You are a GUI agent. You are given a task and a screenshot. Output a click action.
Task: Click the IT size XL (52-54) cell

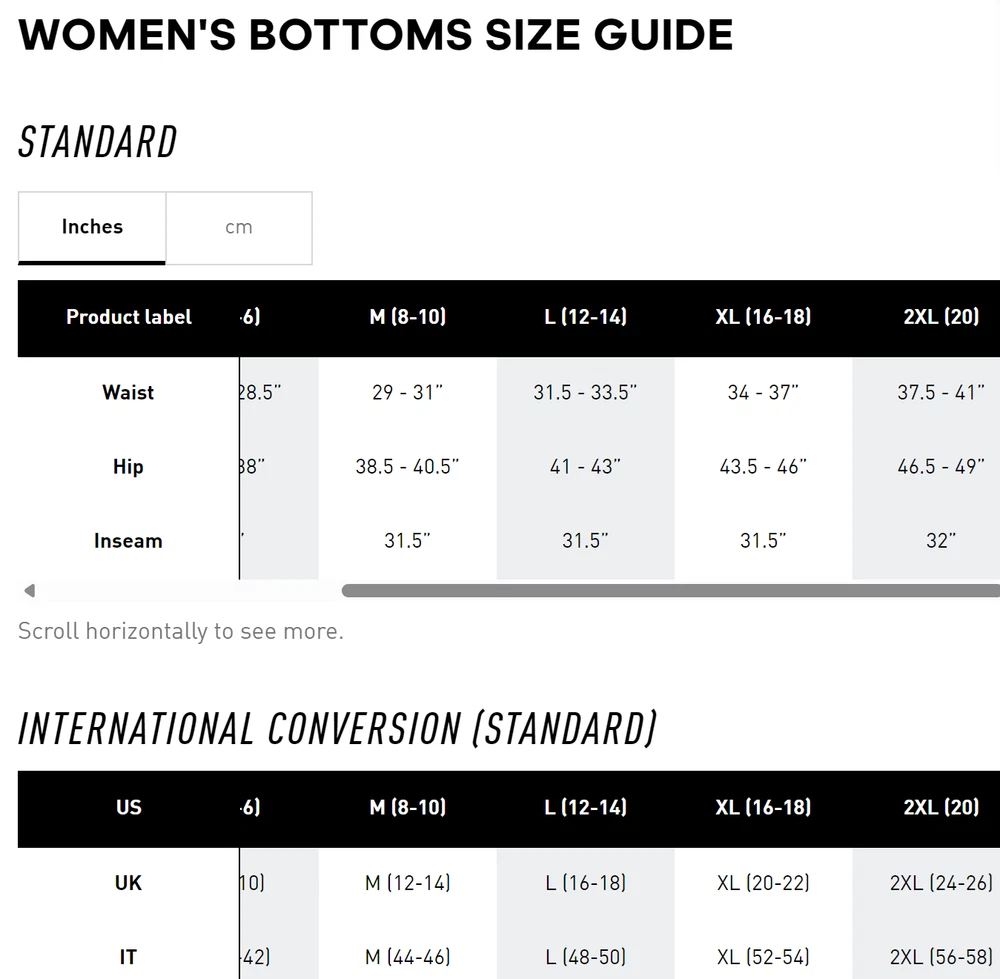coord(763,957)
